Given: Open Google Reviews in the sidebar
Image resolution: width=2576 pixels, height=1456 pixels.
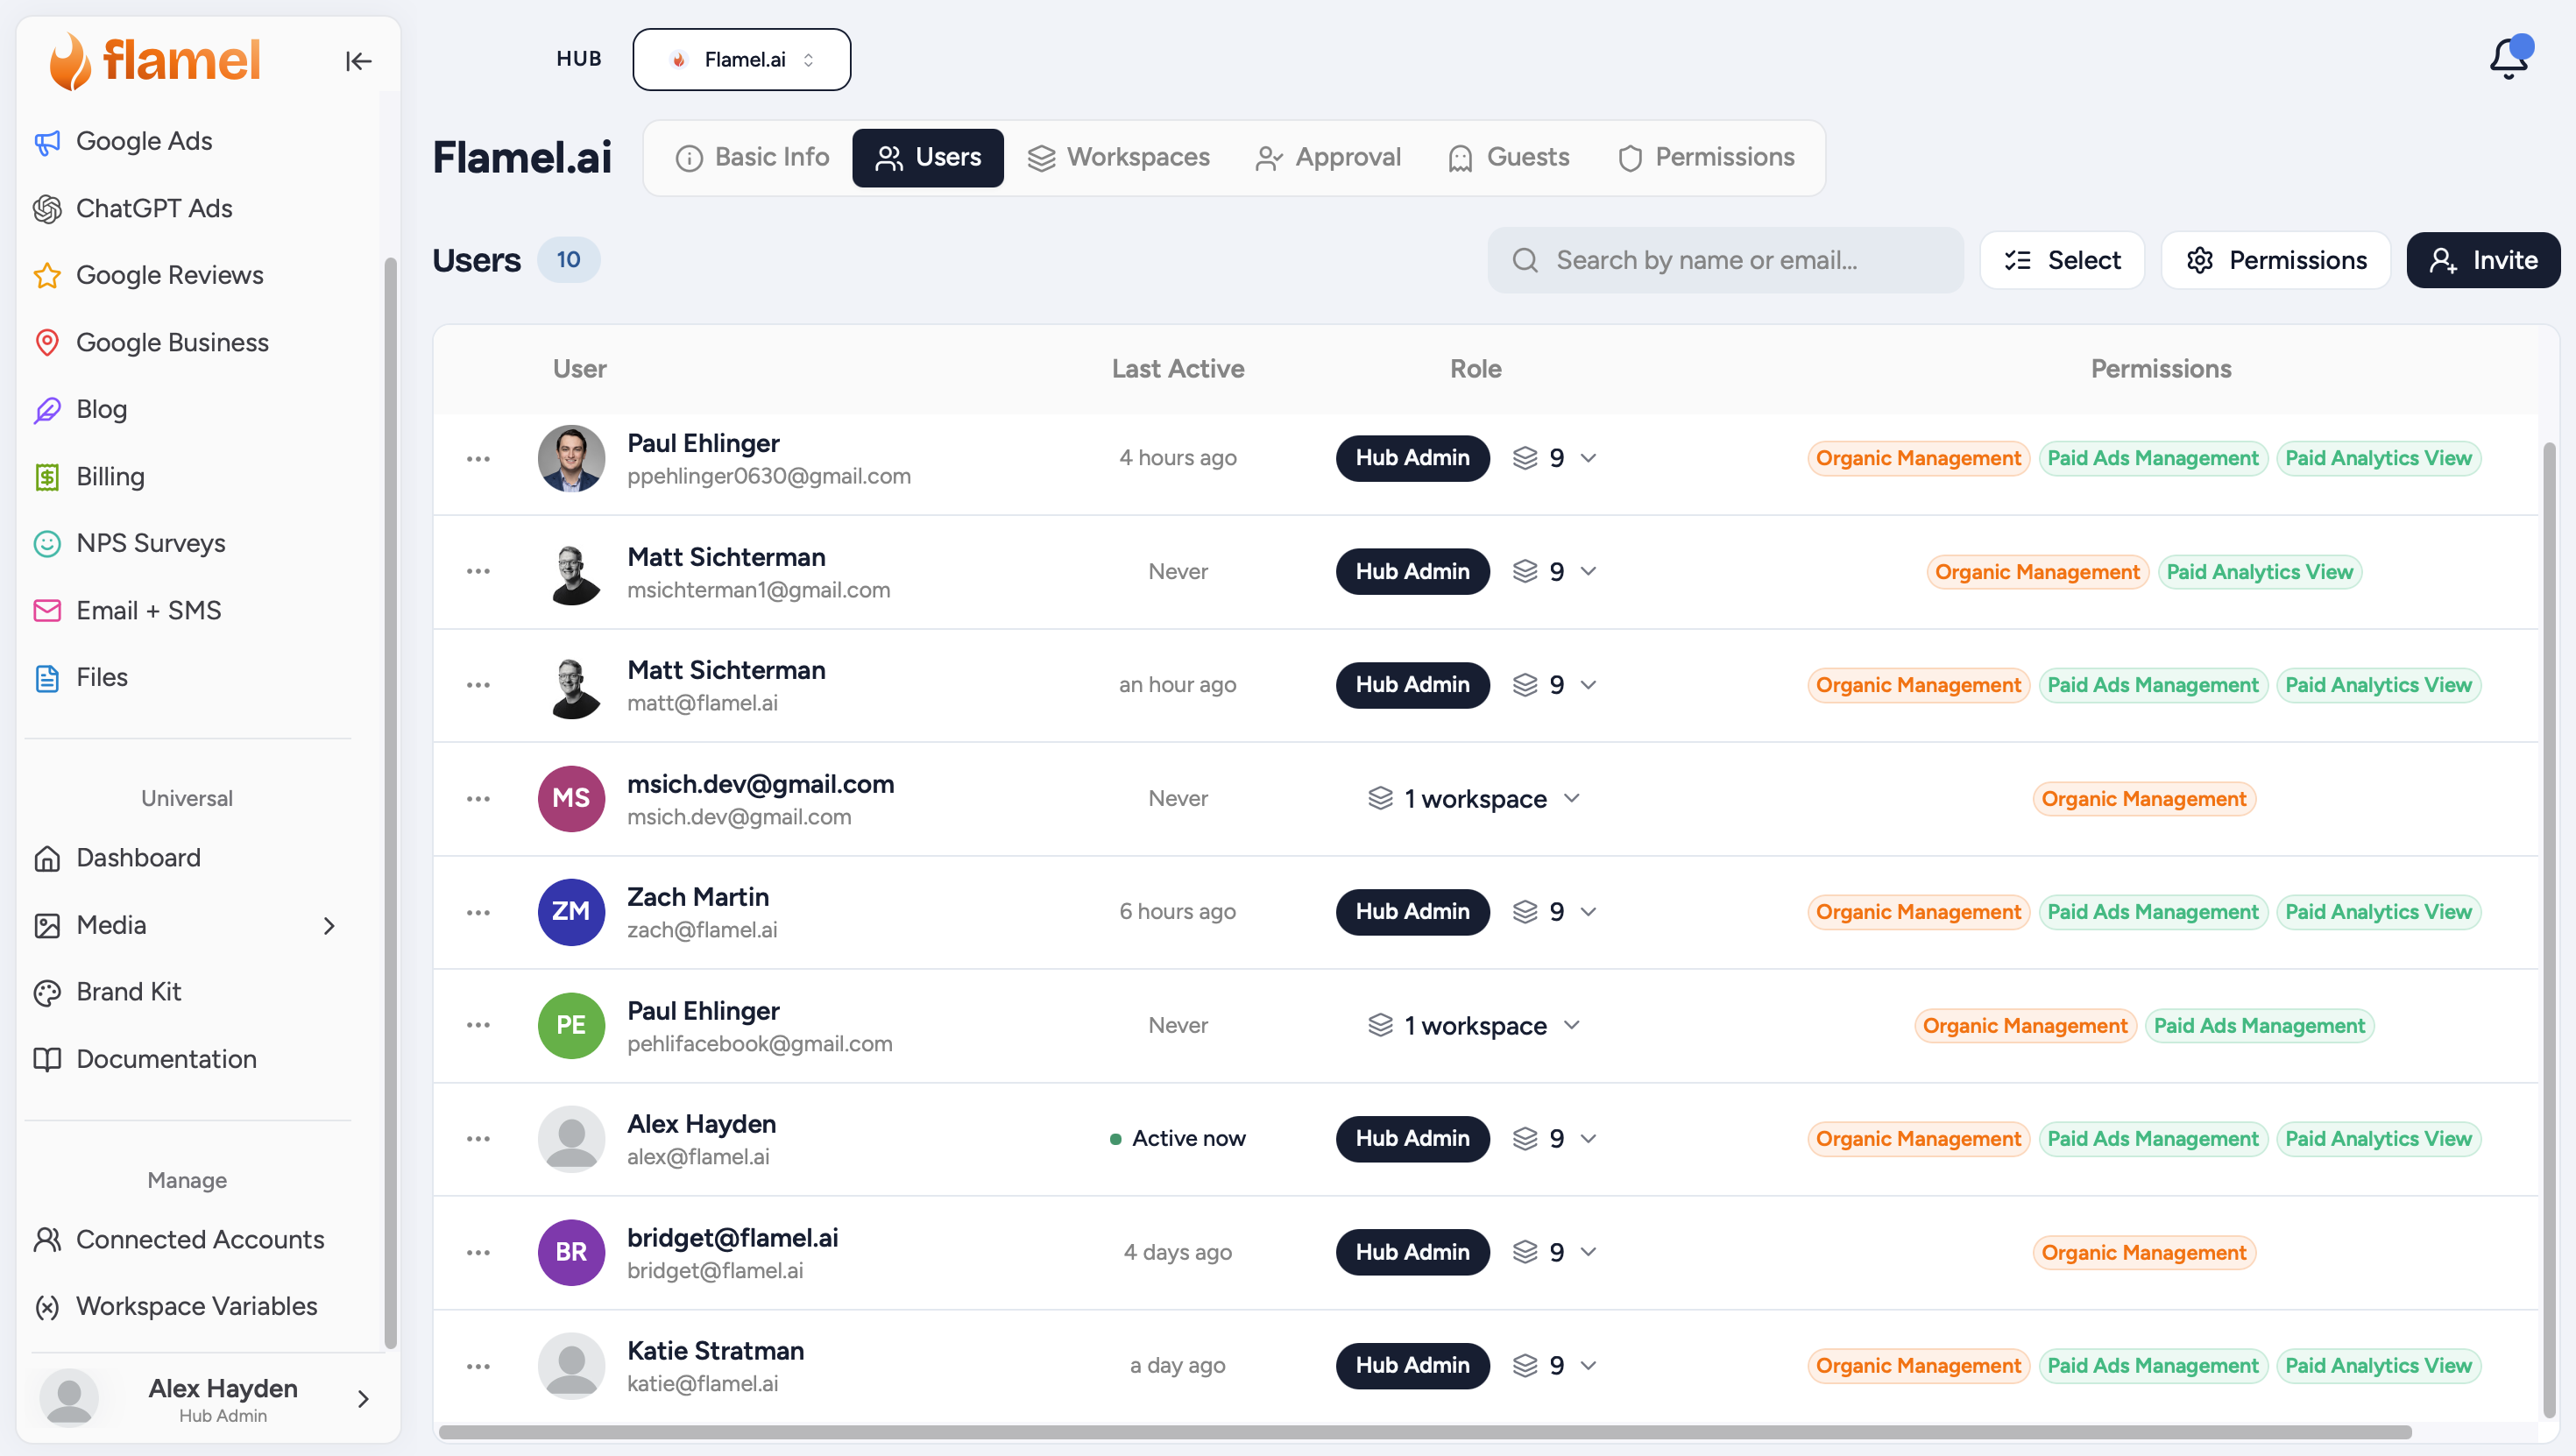Looking at the screenshot, I should pos(170,276).
